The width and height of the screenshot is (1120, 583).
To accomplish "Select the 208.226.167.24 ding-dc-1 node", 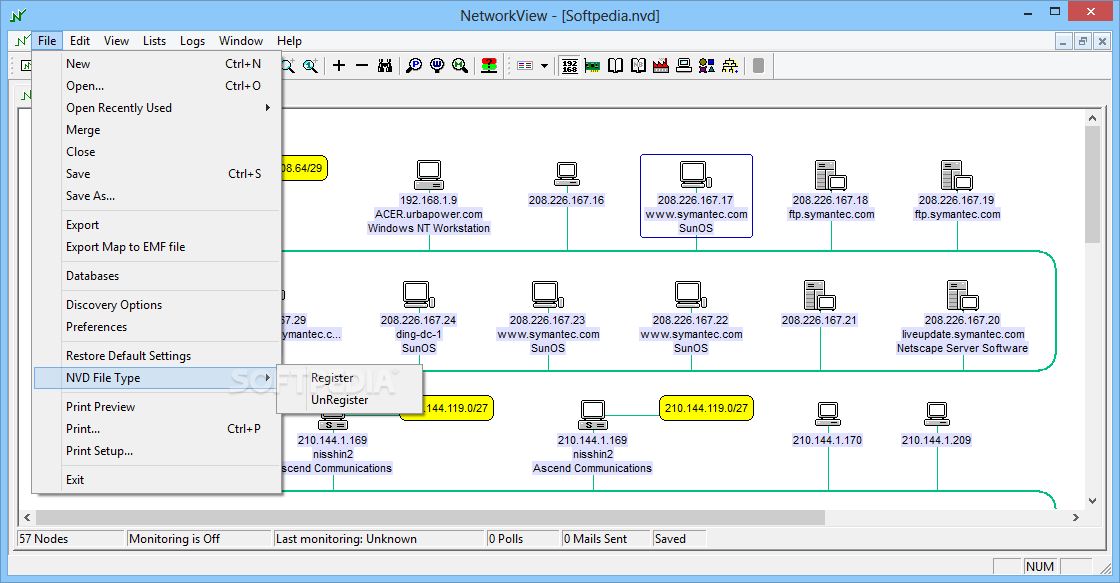I will [x=419, y=317].
